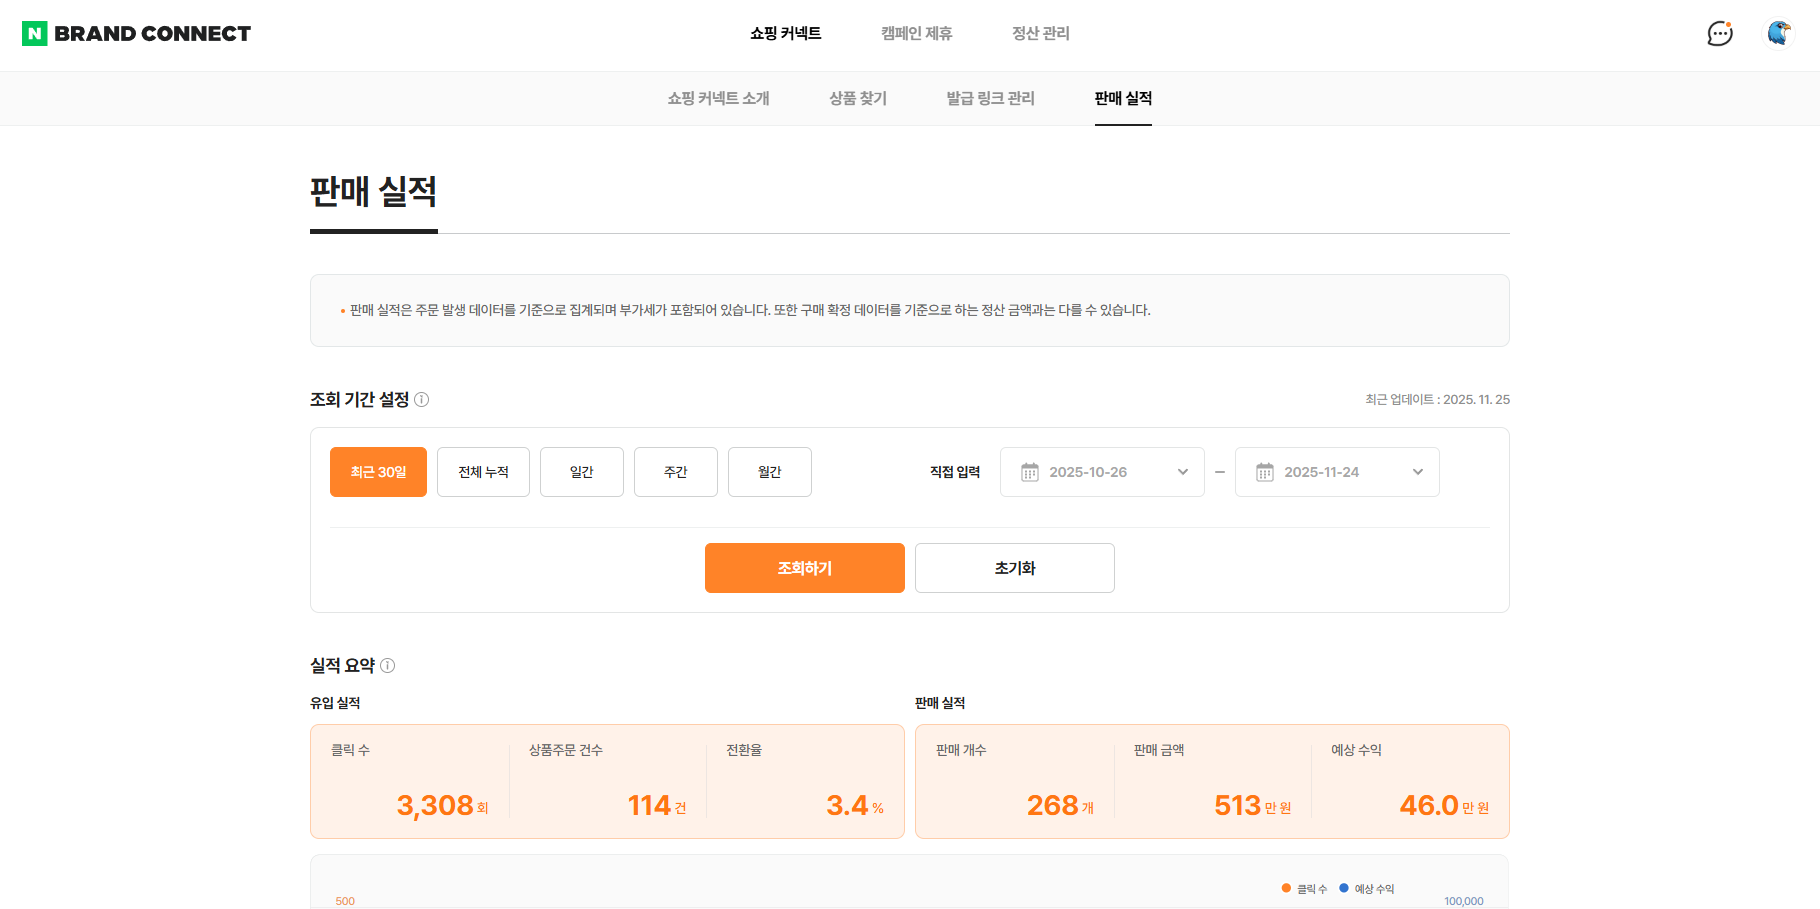Click the N Brand Connect logo icon
The image size is (1820, 909).
click(35, 33)
